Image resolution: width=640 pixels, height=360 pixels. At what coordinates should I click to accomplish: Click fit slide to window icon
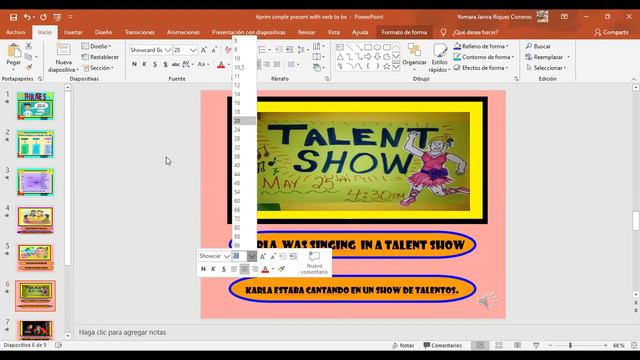(634, 345)
